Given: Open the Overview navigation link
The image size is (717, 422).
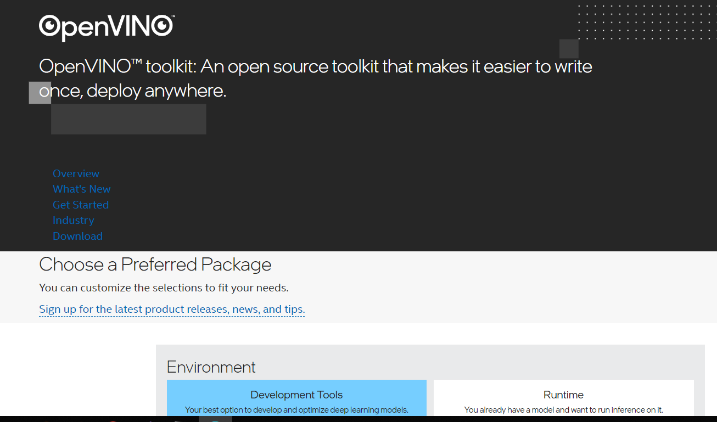Looking at the screenshot, I should [76, 174].
